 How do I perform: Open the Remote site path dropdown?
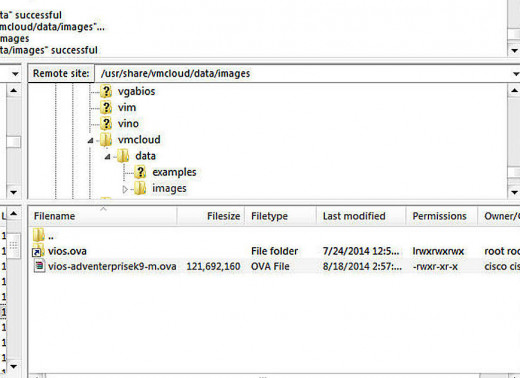(515, 74)
